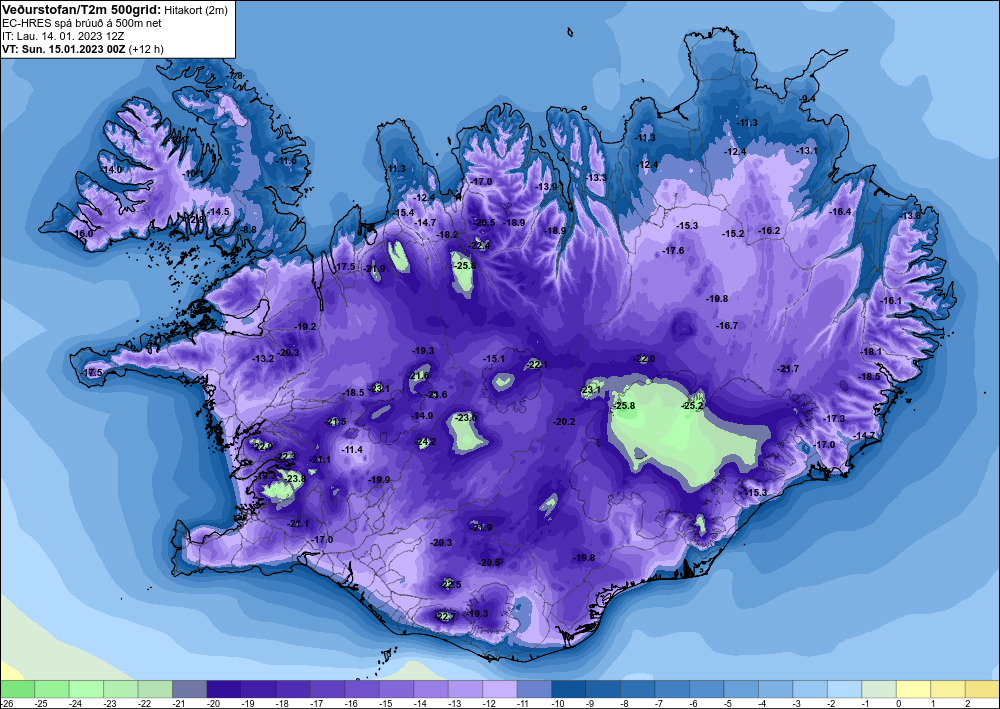Viewport: 1000px width, 709px height.
Task: Click the legend swatch between -17 and -16
Action: 327,689
